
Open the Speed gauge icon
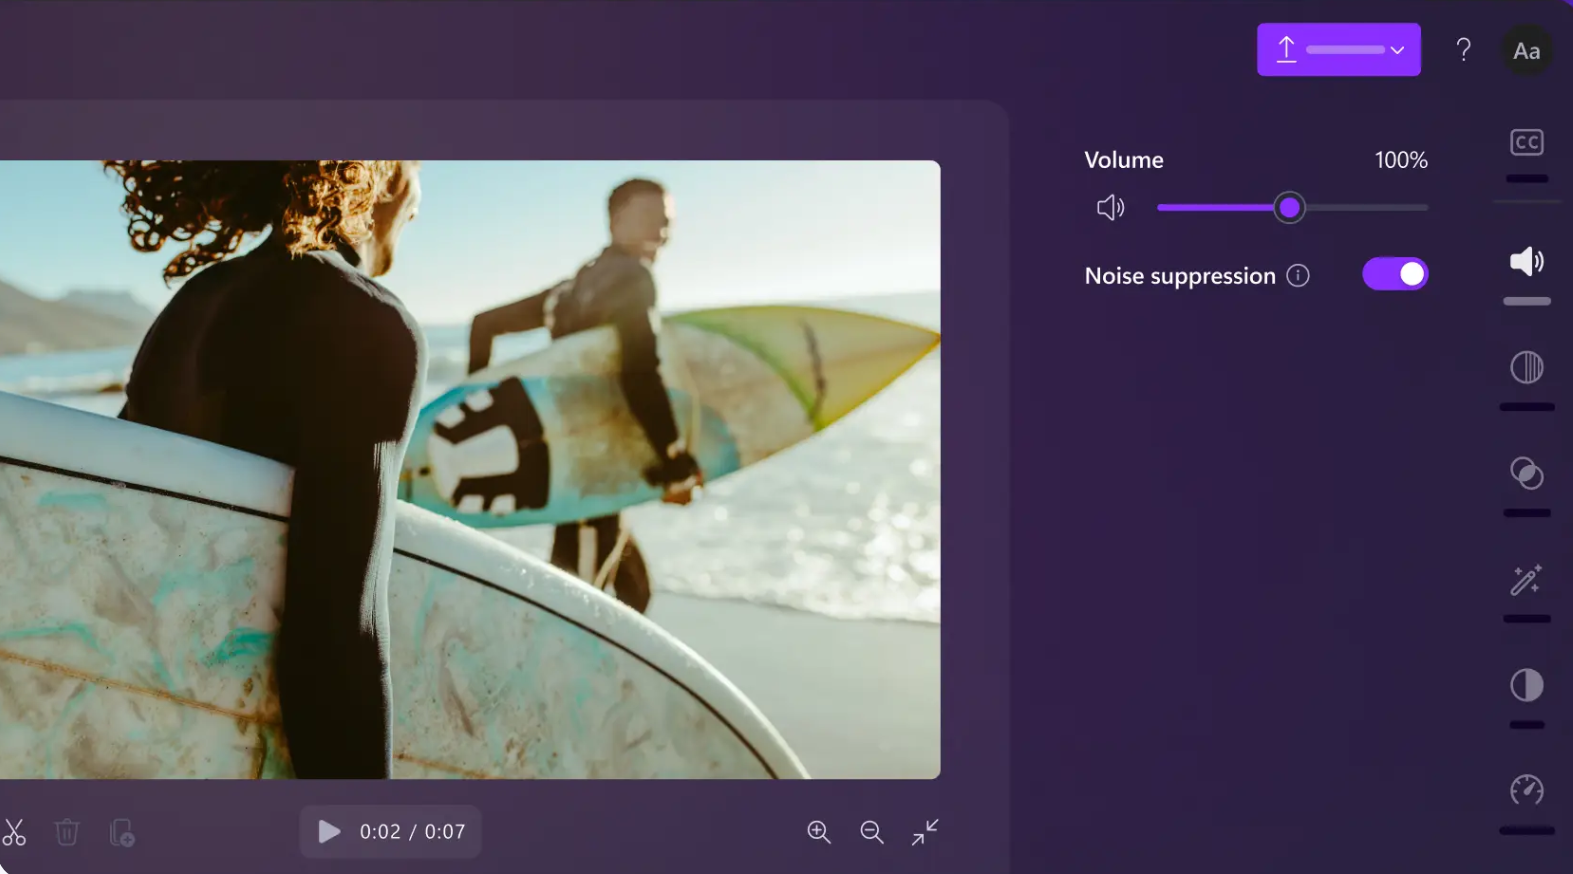(1526, 790)
